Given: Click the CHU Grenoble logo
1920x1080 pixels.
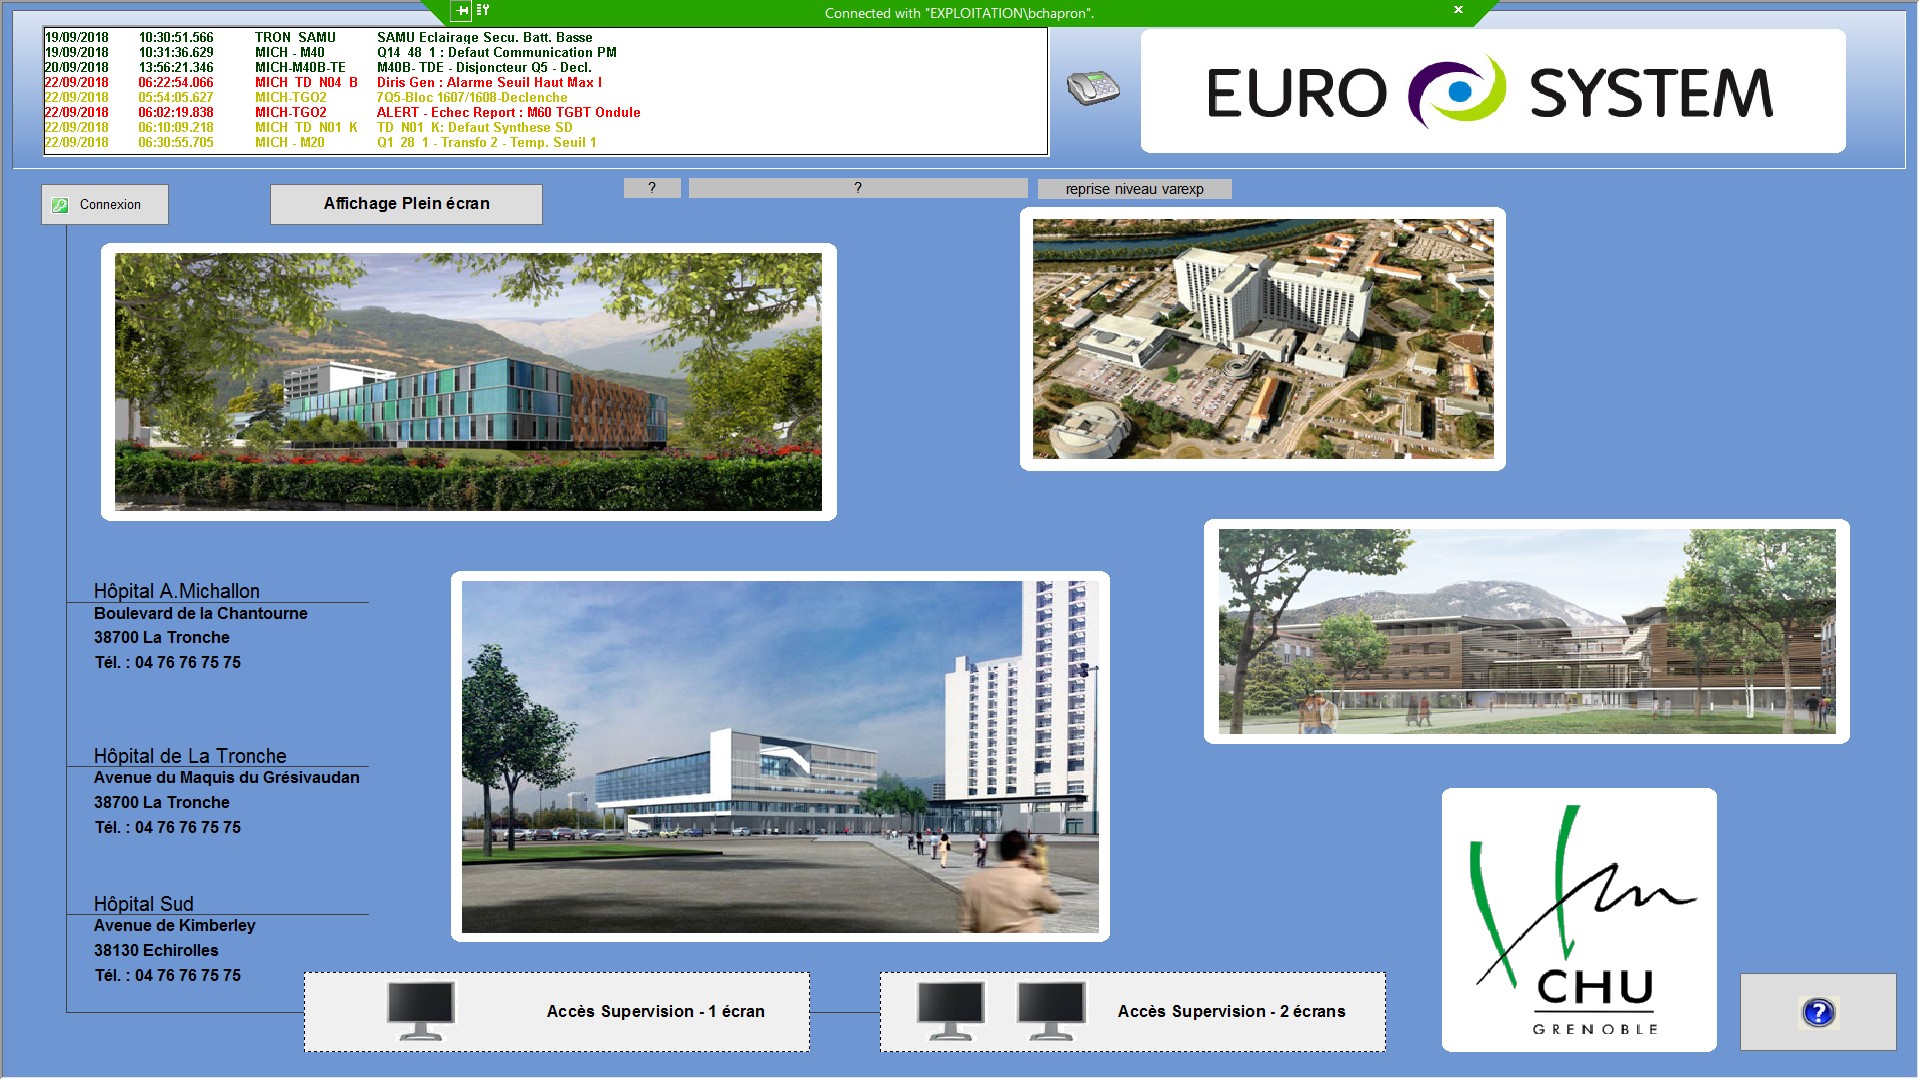Looking at the screenshot, I should (1578, 920).
